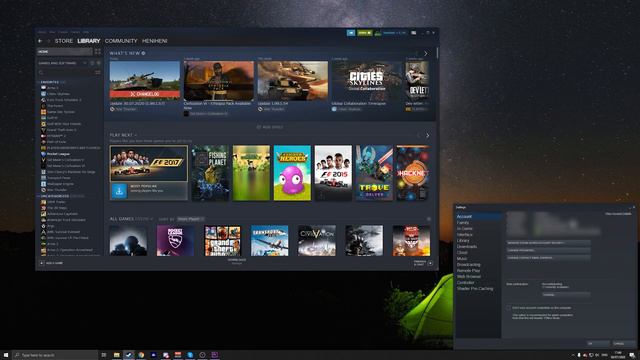Select Home in library sidebar

coord(64,52)
